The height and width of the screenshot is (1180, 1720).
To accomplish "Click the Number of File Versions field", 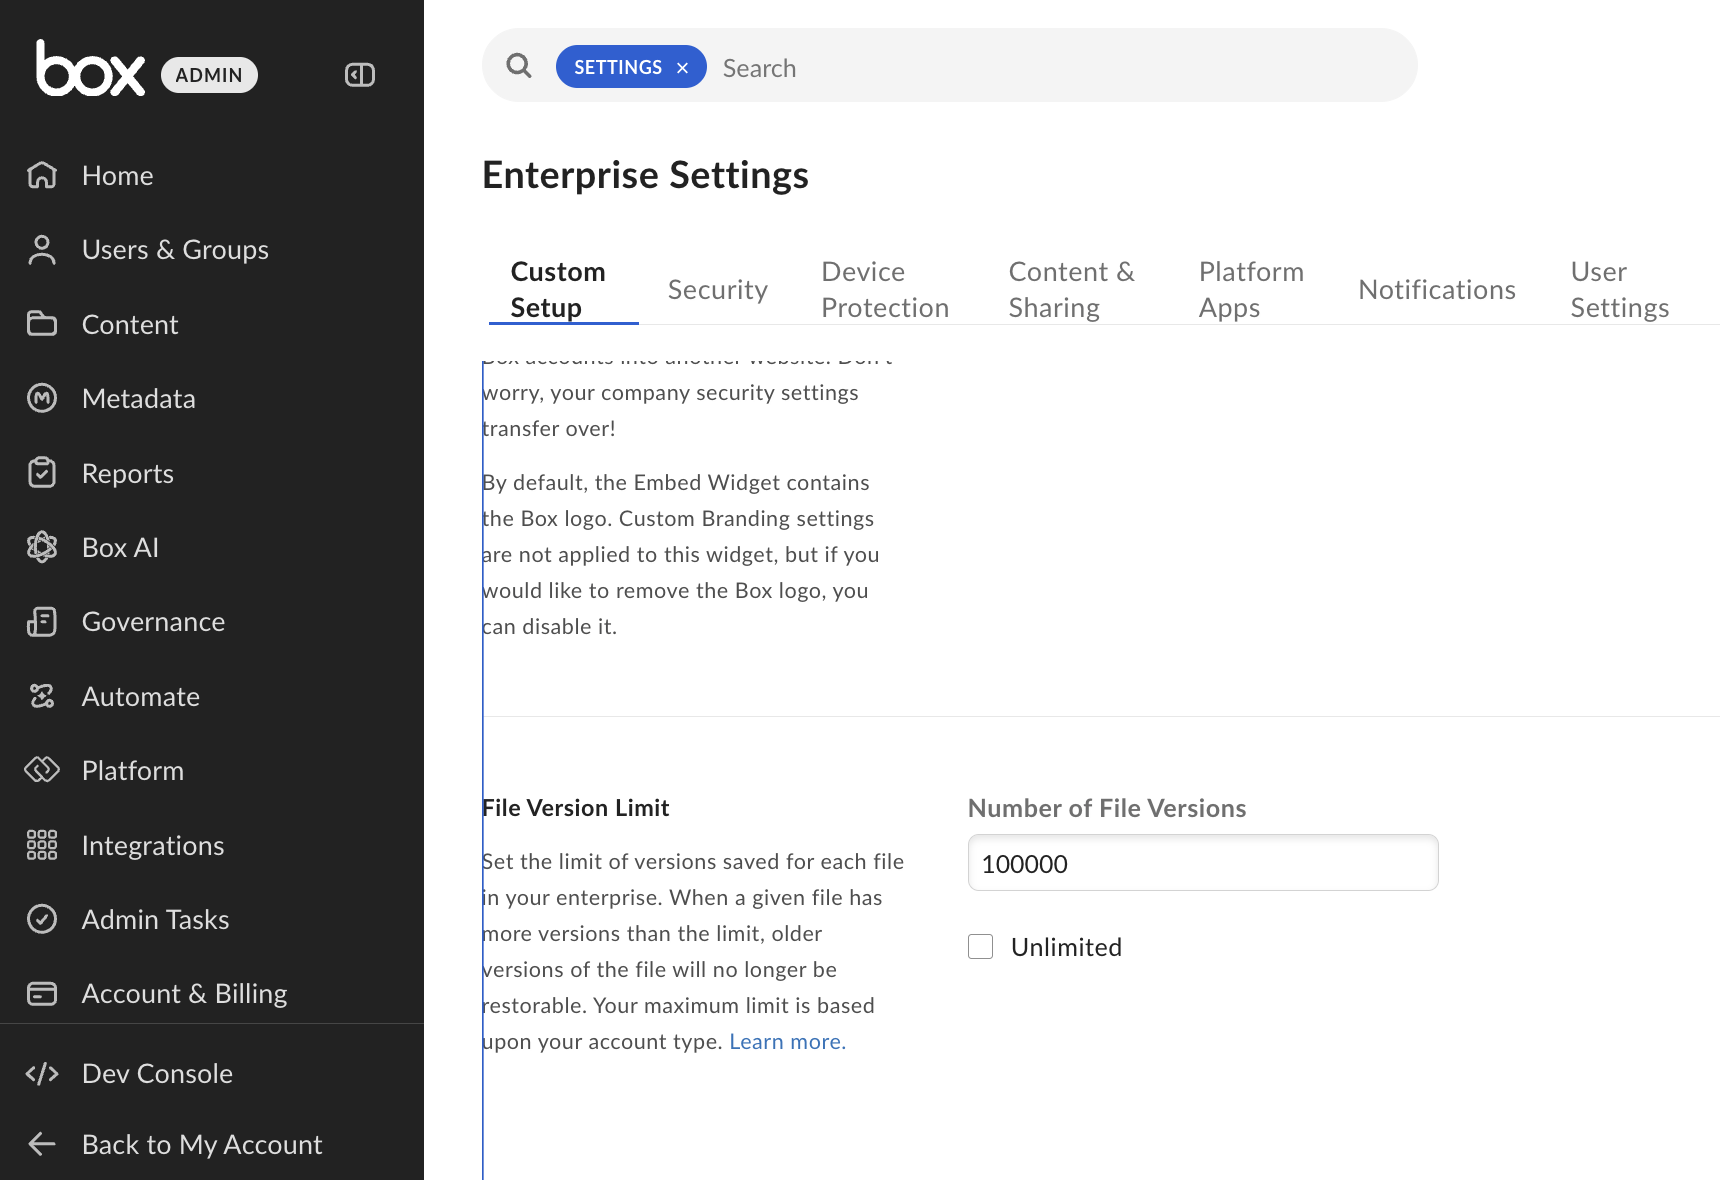I will 1203,863.
